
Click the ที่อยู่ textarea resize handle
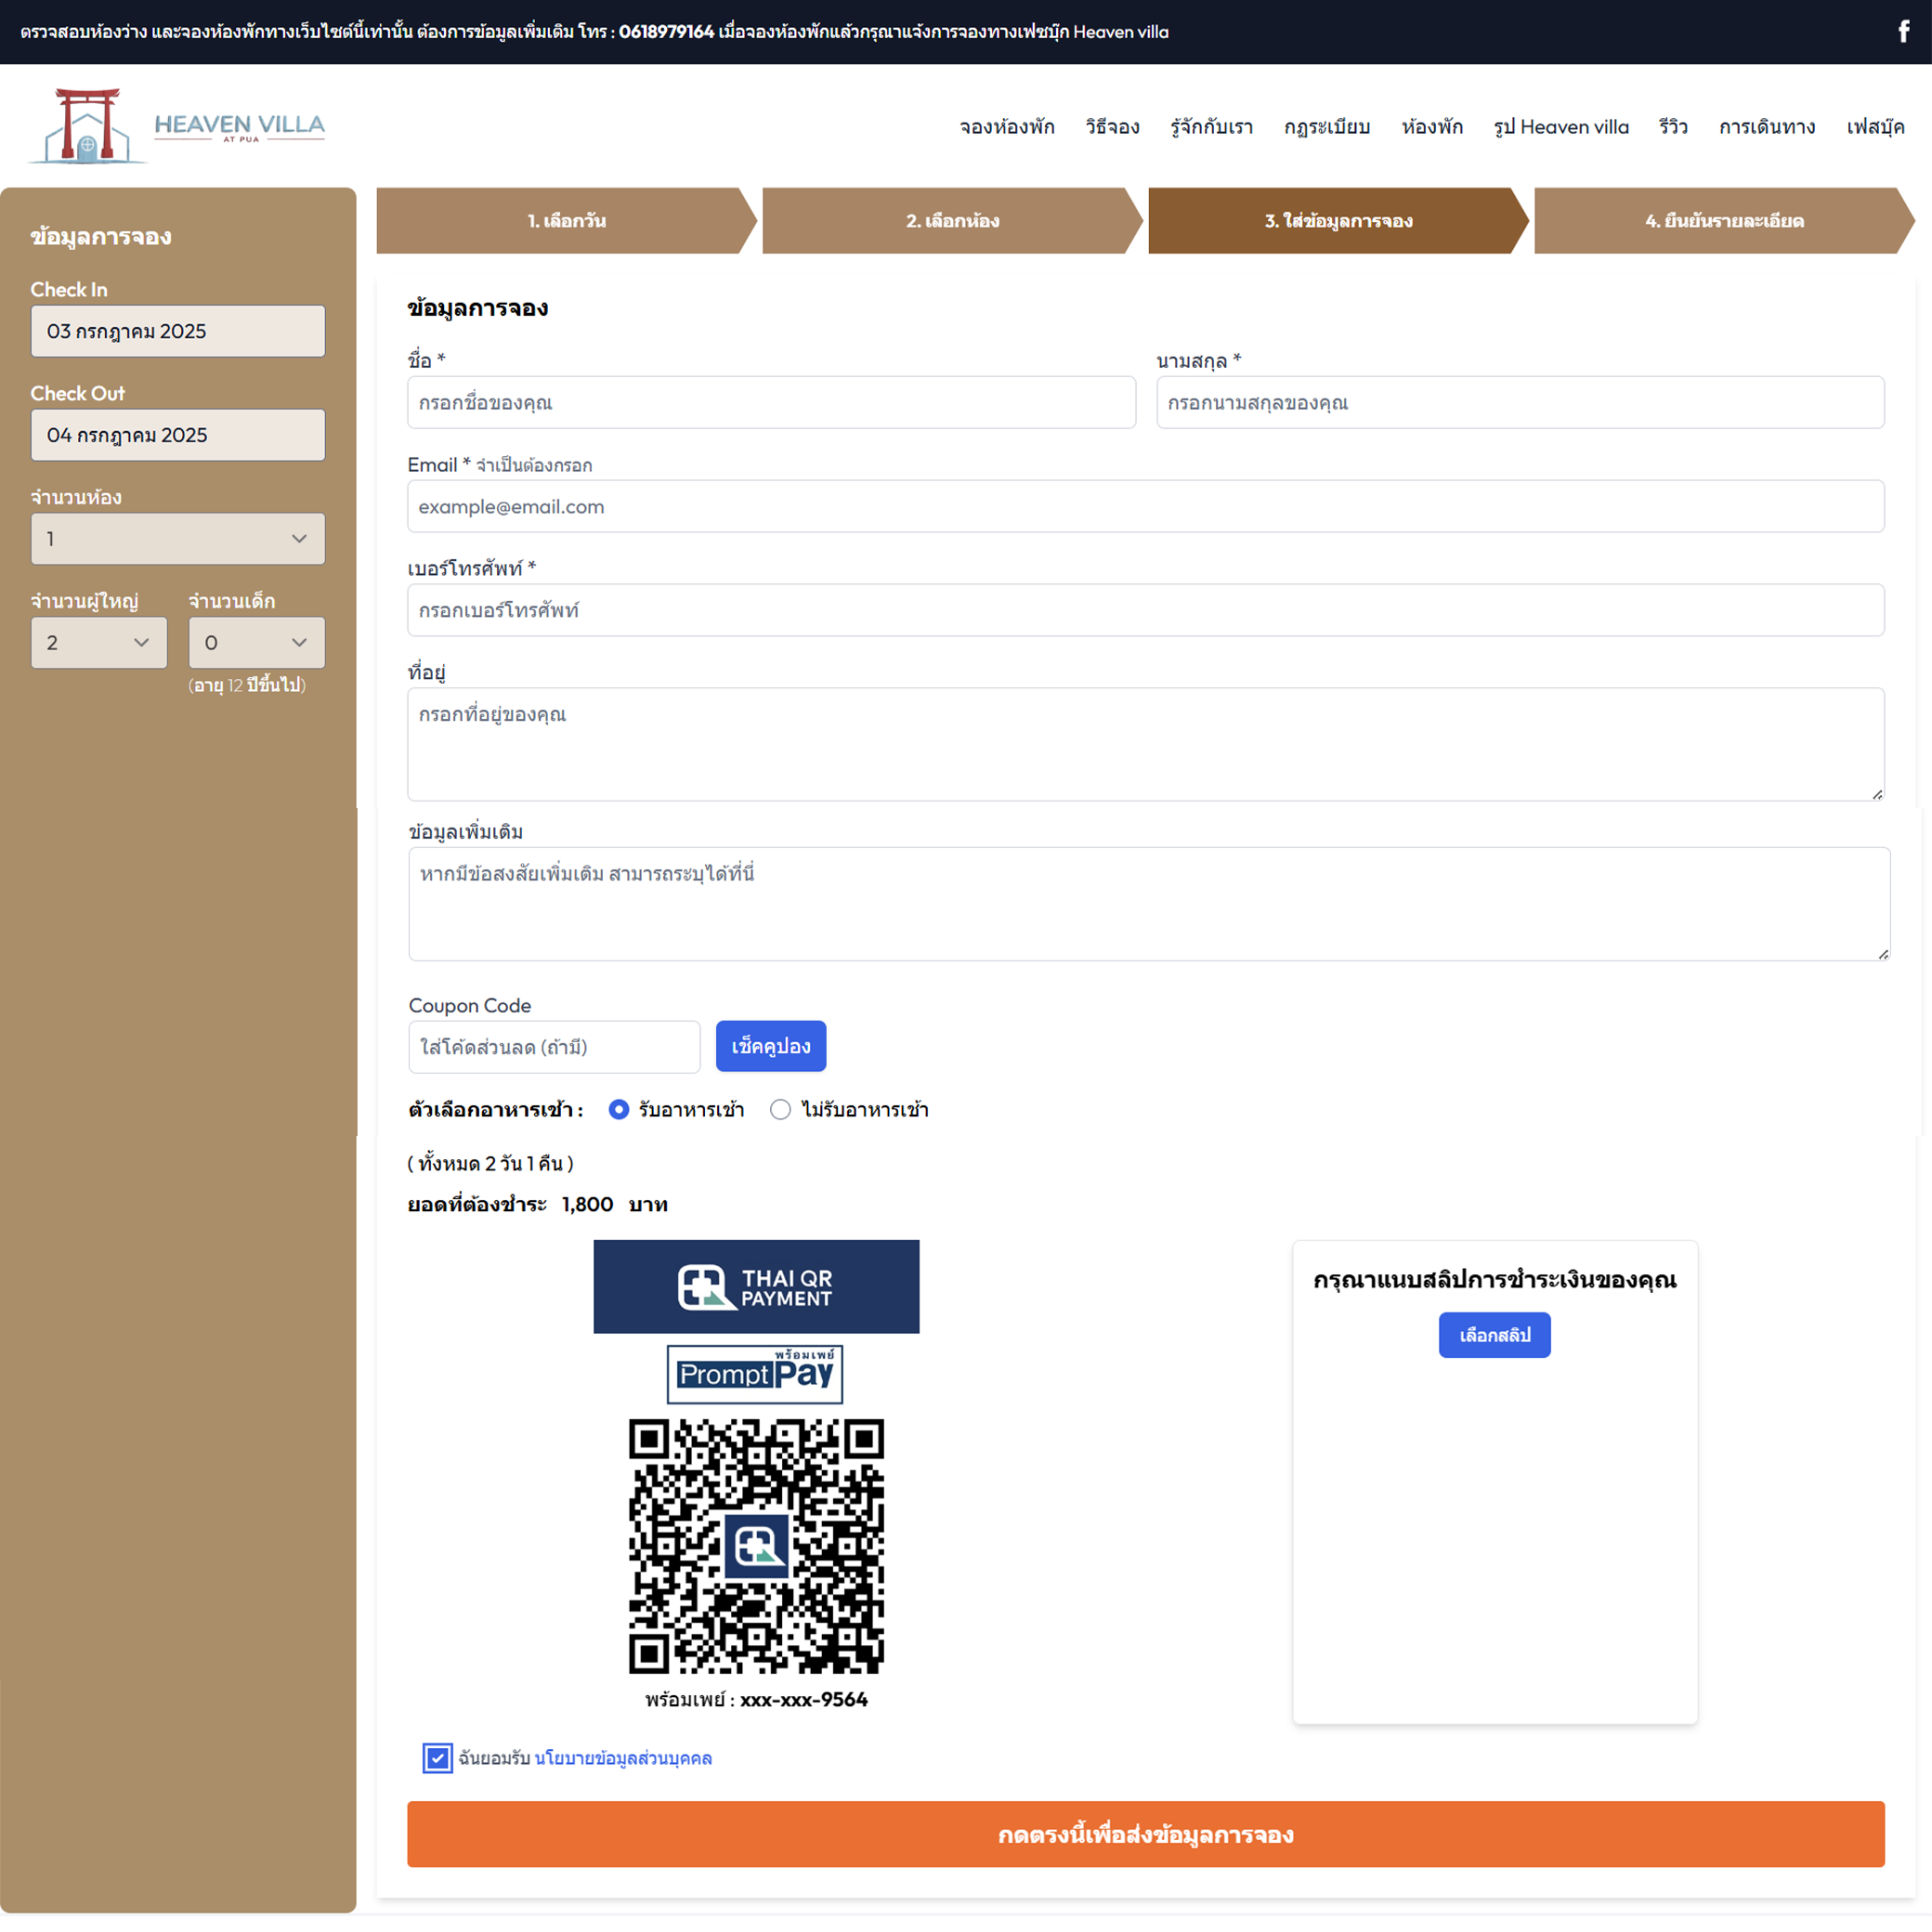click(1877, 794)
